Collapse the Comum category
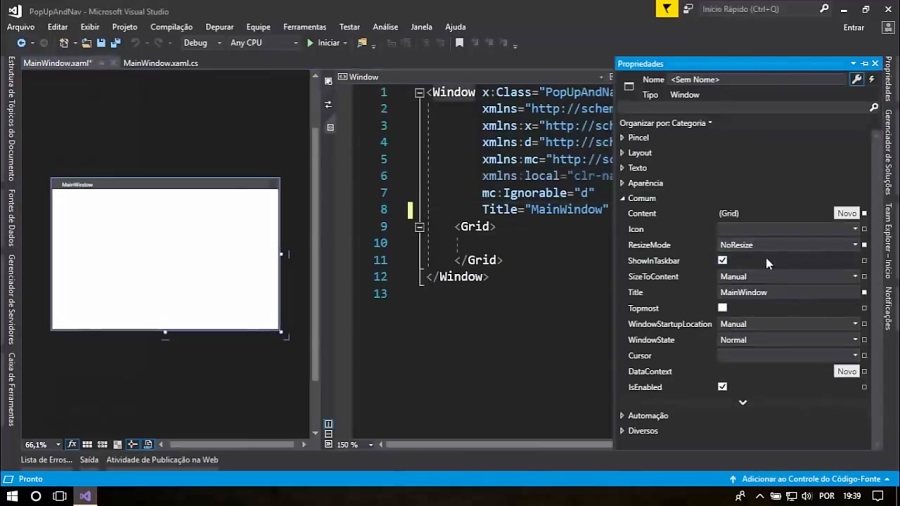This screenshot has width=900, height=506. tap(622, 198)
